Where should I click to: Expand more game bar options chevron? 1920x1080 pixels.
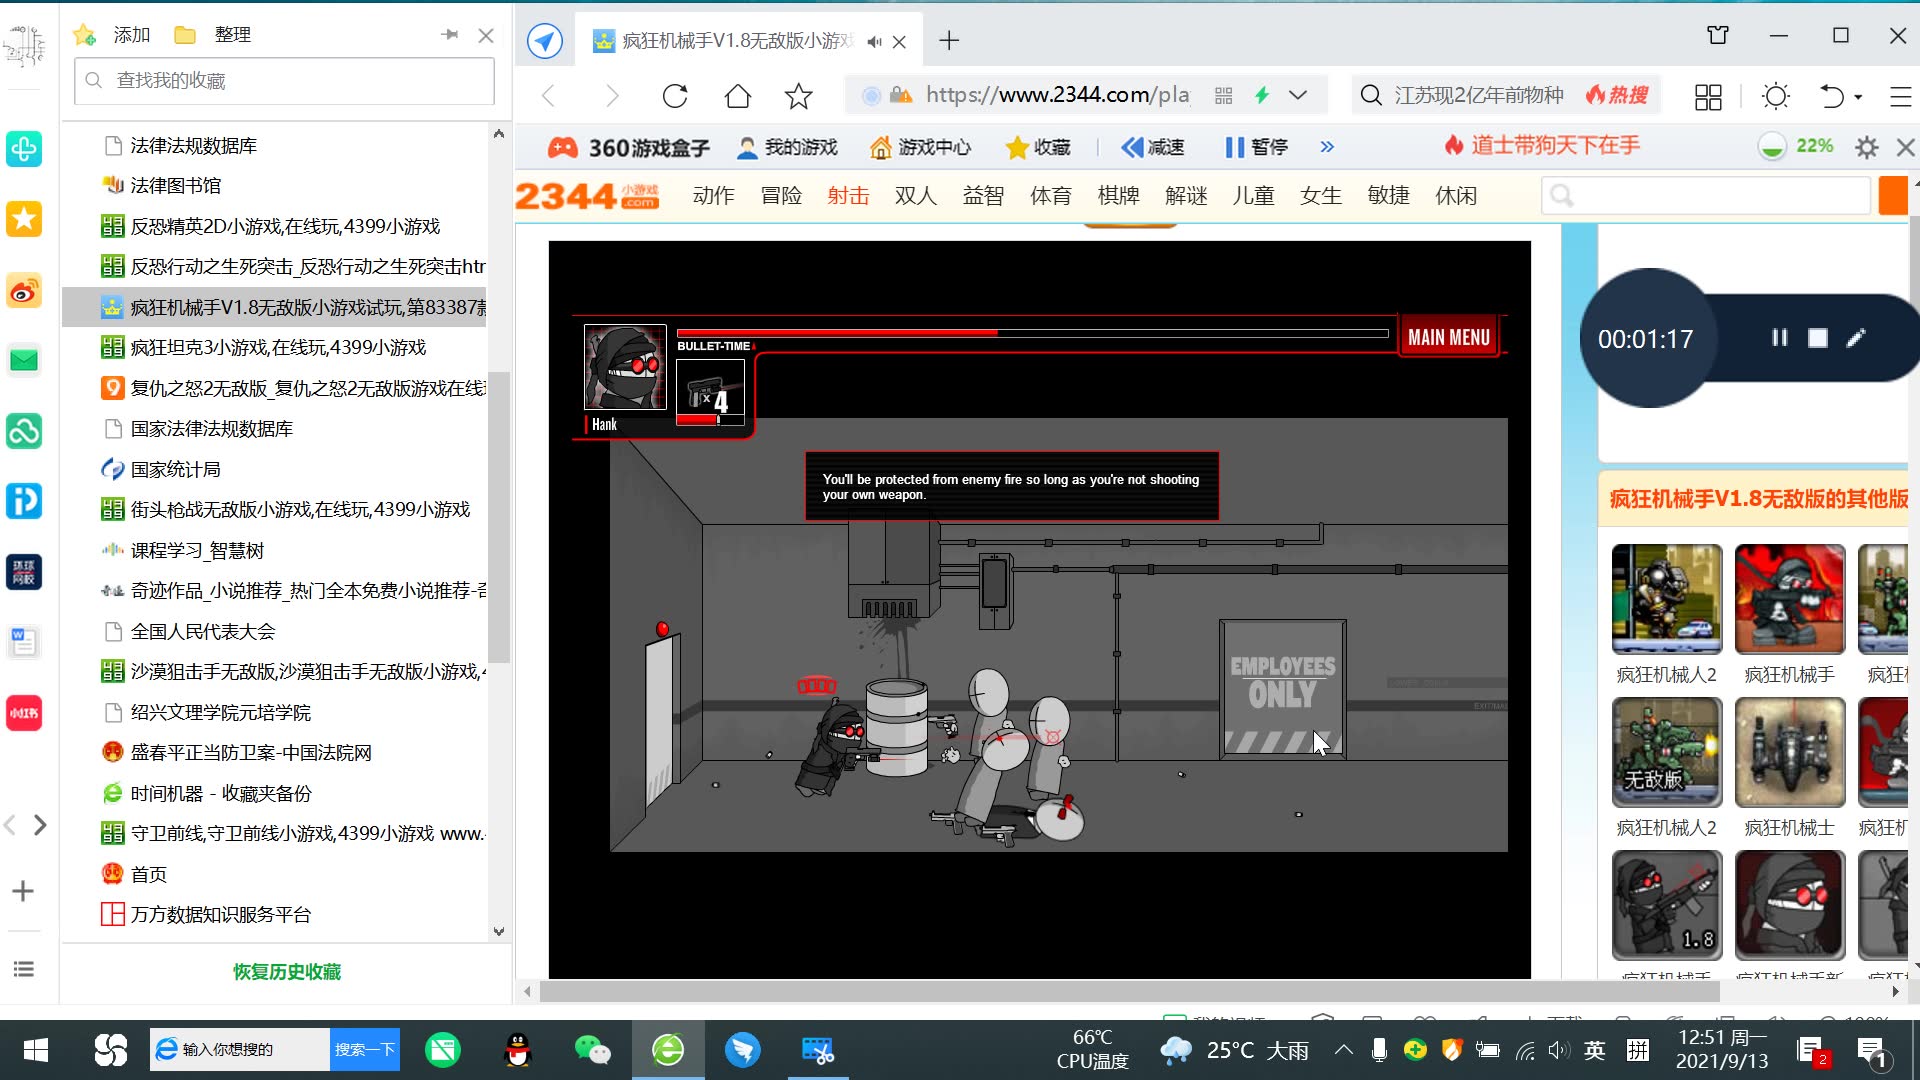coord(1327,147)
